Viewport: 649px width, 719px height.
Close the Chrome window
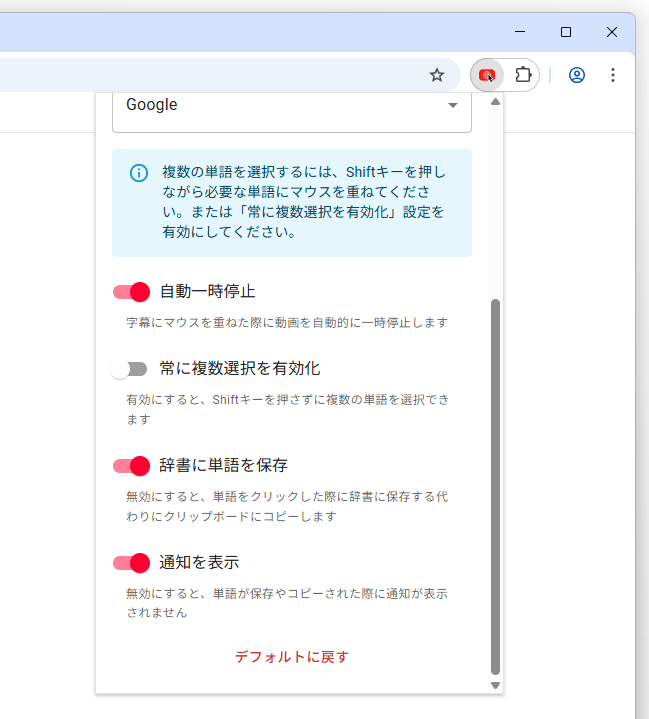(x=612, y=32)
